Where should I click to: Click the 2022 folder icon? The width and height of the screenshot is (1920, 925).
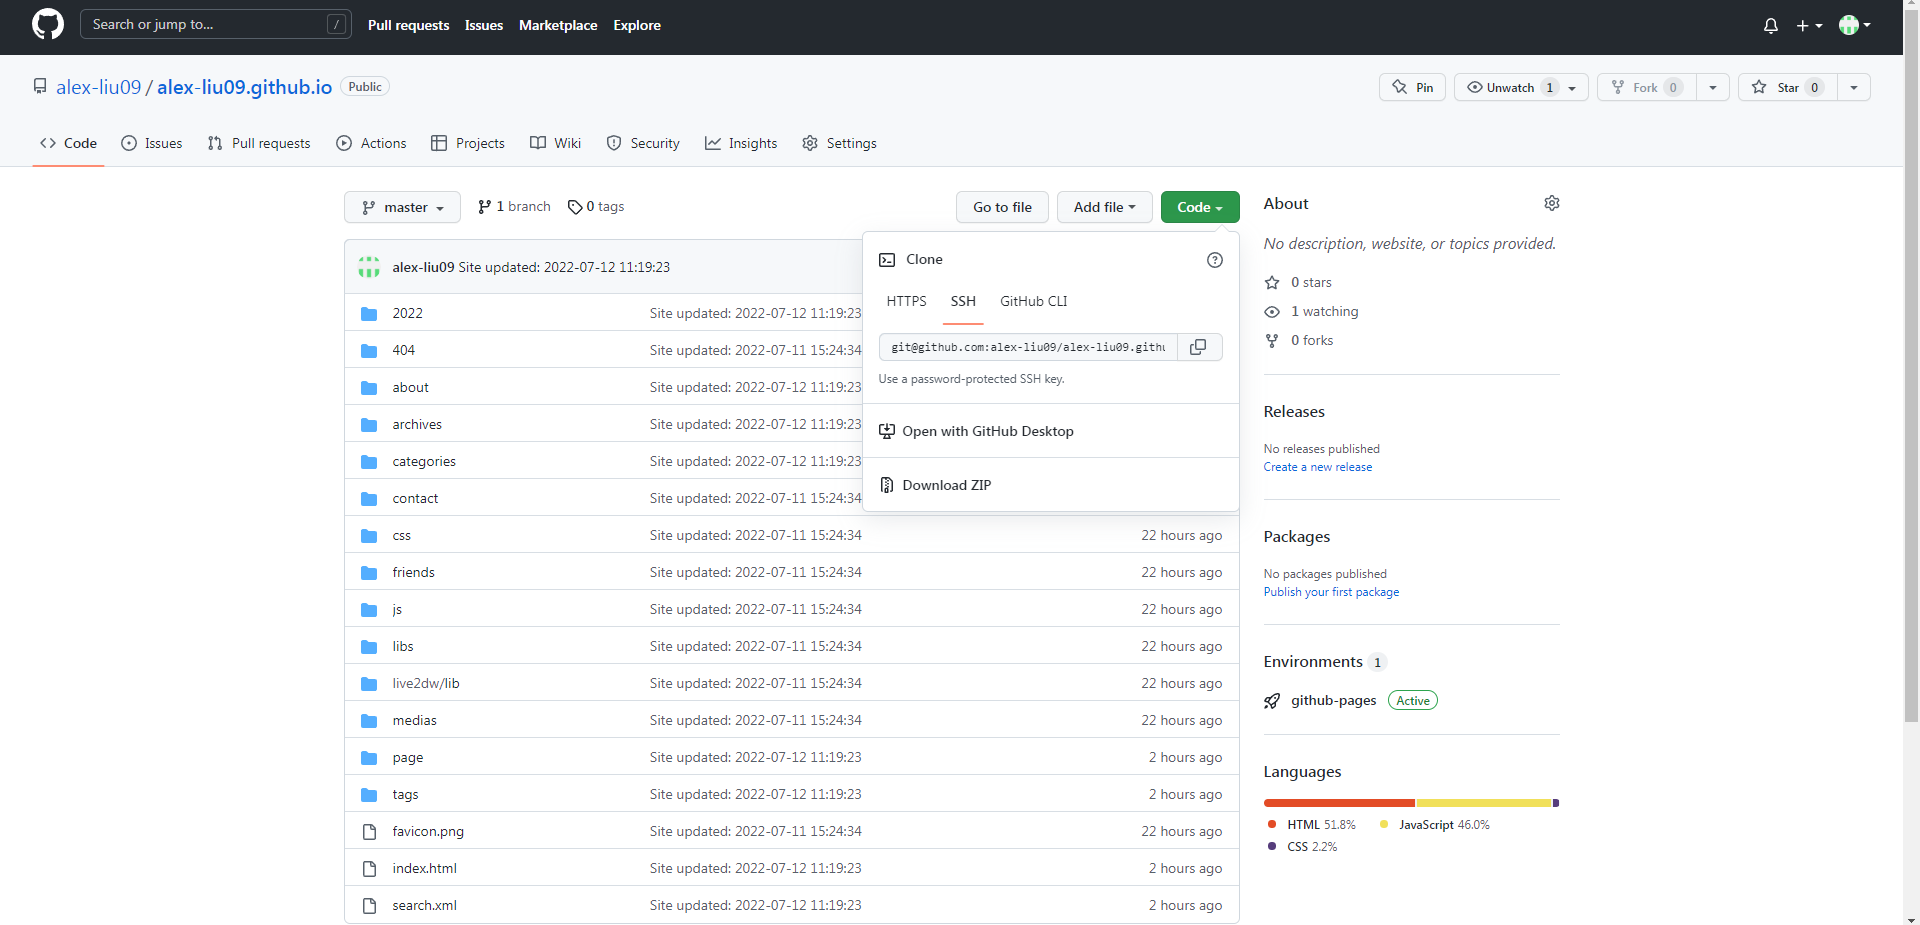pos(369,314)
